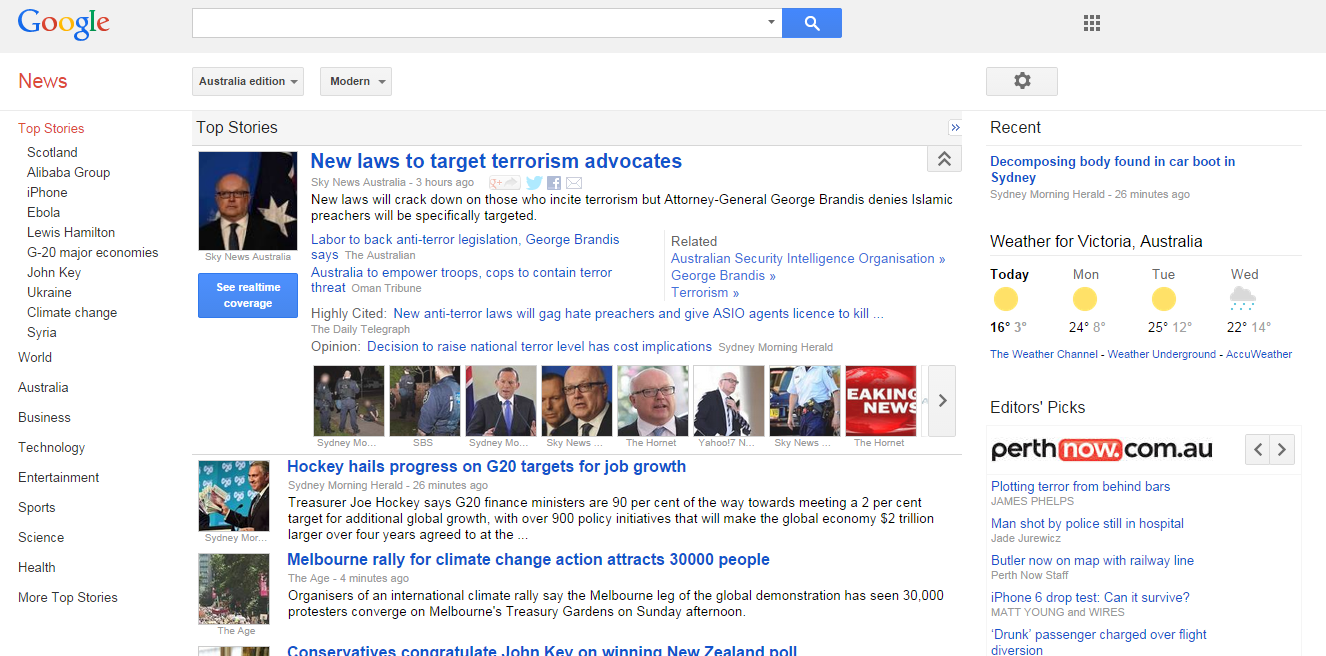
Task: Open 'Decomposing body found in car boot' article
Action: tap(1112, 169)
